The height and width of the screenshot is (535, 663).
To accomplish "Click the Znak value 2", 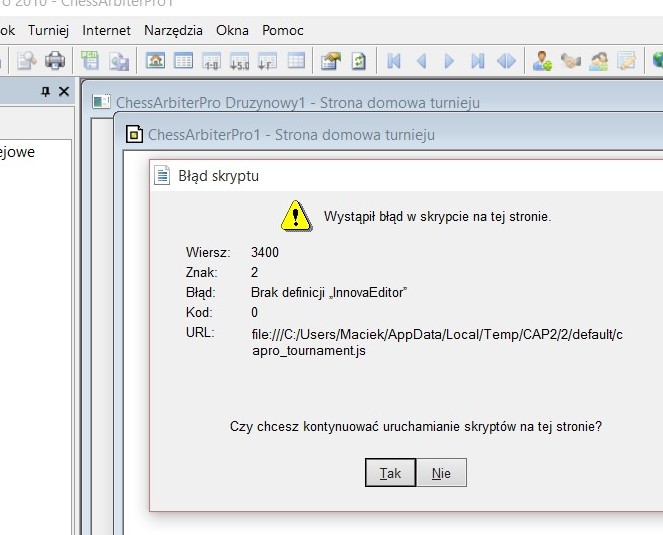I will coord(255,272).
